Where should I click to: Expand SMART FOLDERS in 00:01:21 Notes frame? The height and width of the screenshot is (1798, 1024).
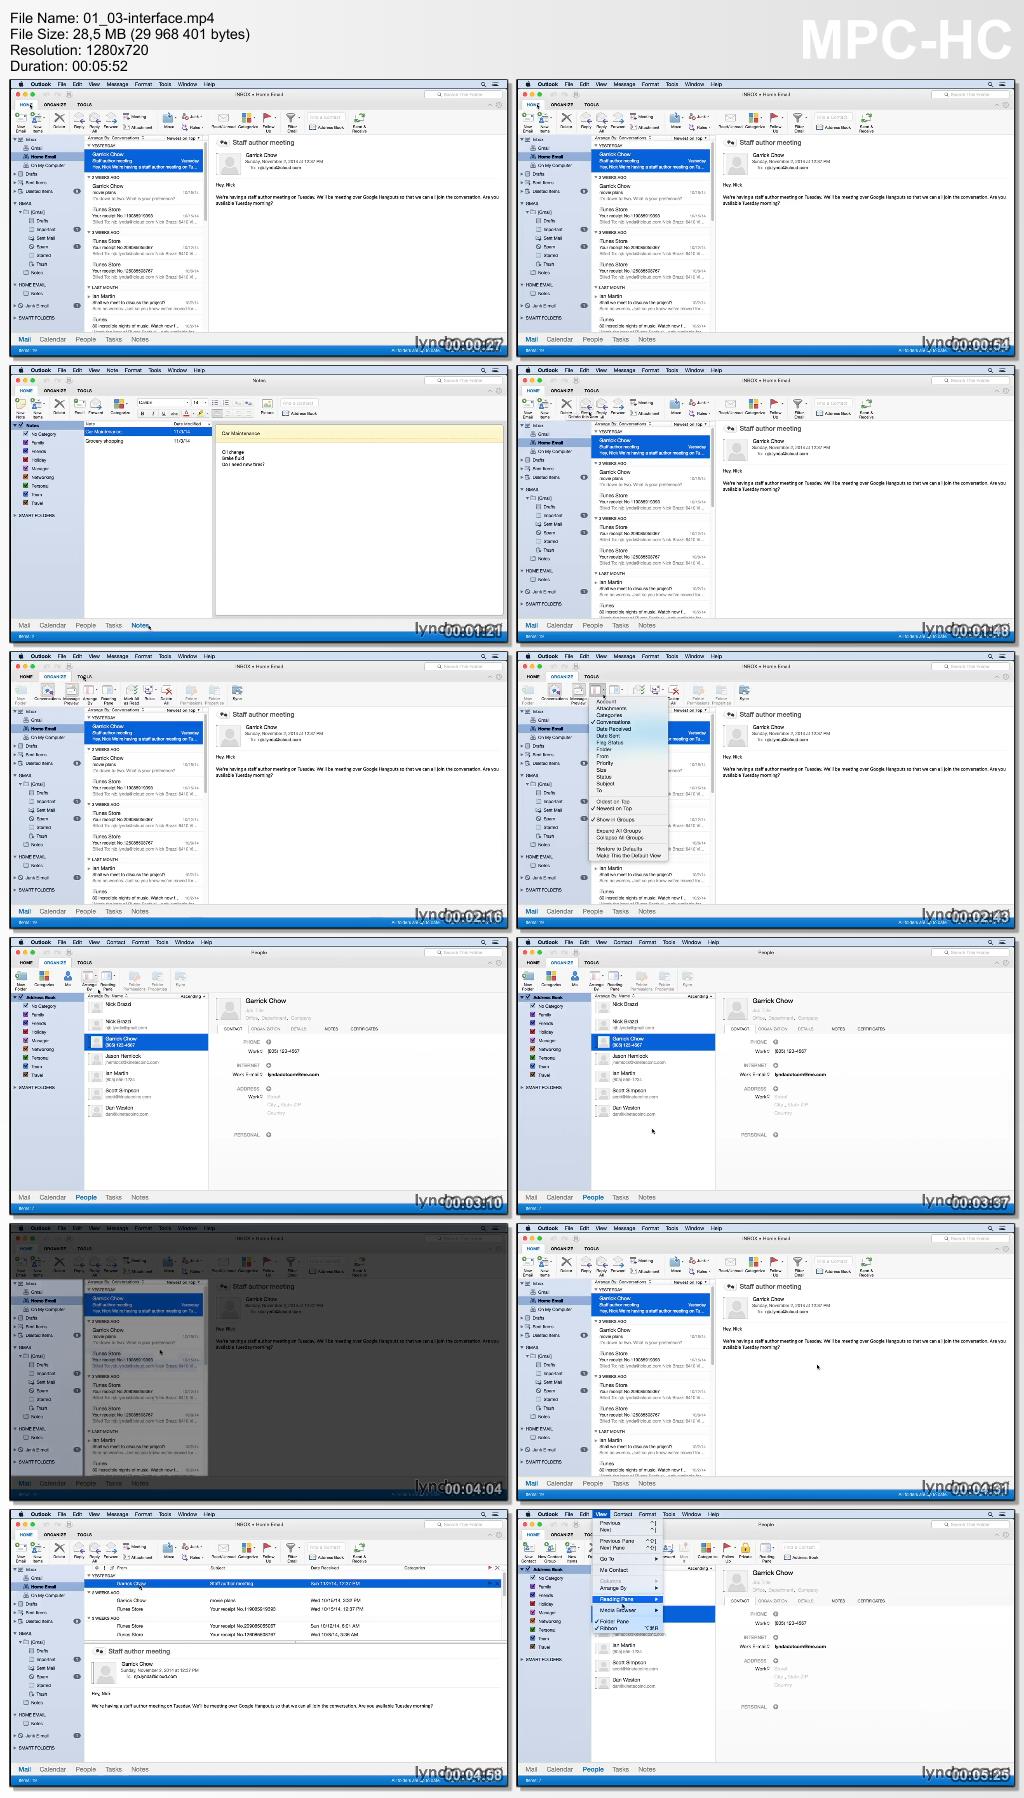(15, 515)
